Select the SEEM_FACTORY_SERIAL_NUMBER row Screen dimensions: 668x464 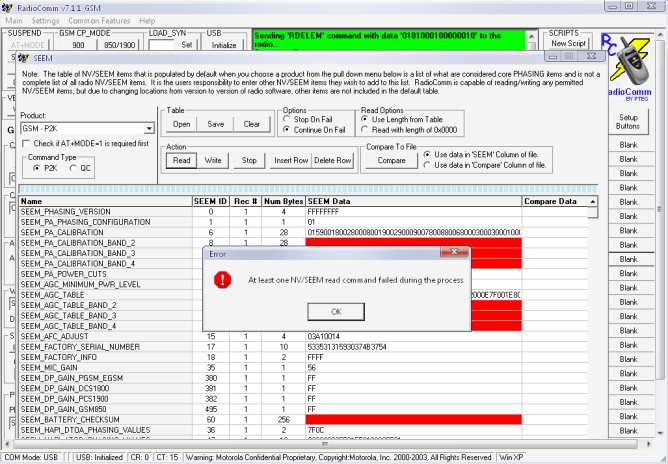(x=303, y=347)
